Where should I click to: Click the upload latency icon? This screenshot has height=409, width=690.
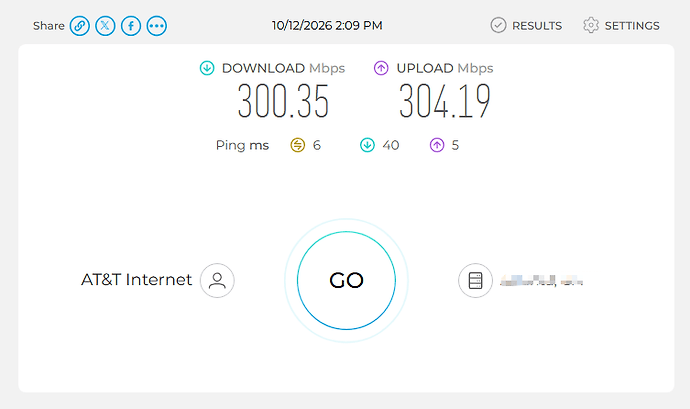[x=437, y=145]
